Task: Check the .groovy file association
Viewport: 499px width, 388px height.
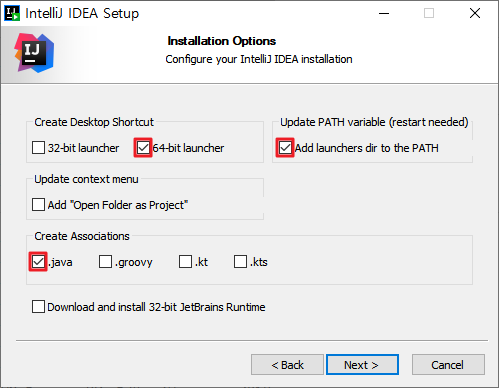Action: click(105, 262)
